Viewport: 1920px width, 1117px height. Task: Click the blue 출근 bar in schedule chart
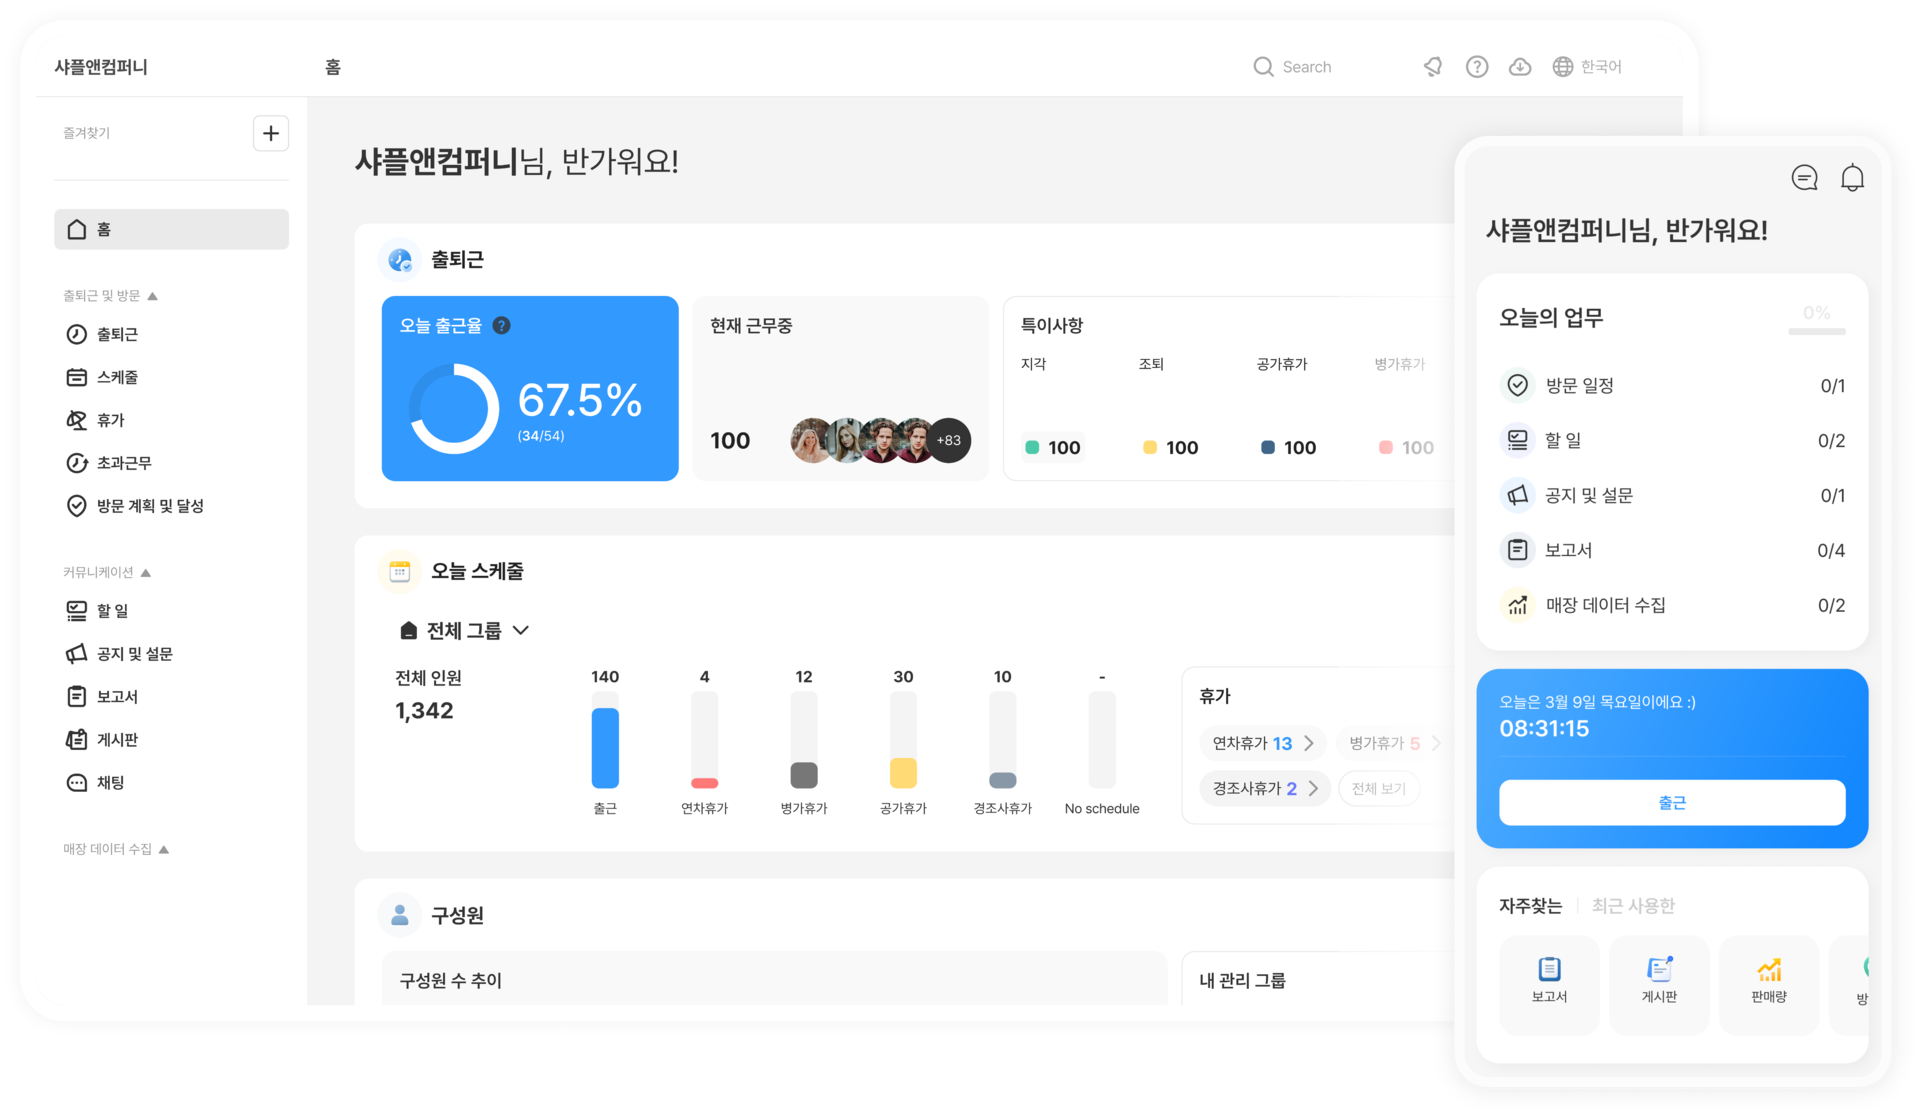coord(605,748)
